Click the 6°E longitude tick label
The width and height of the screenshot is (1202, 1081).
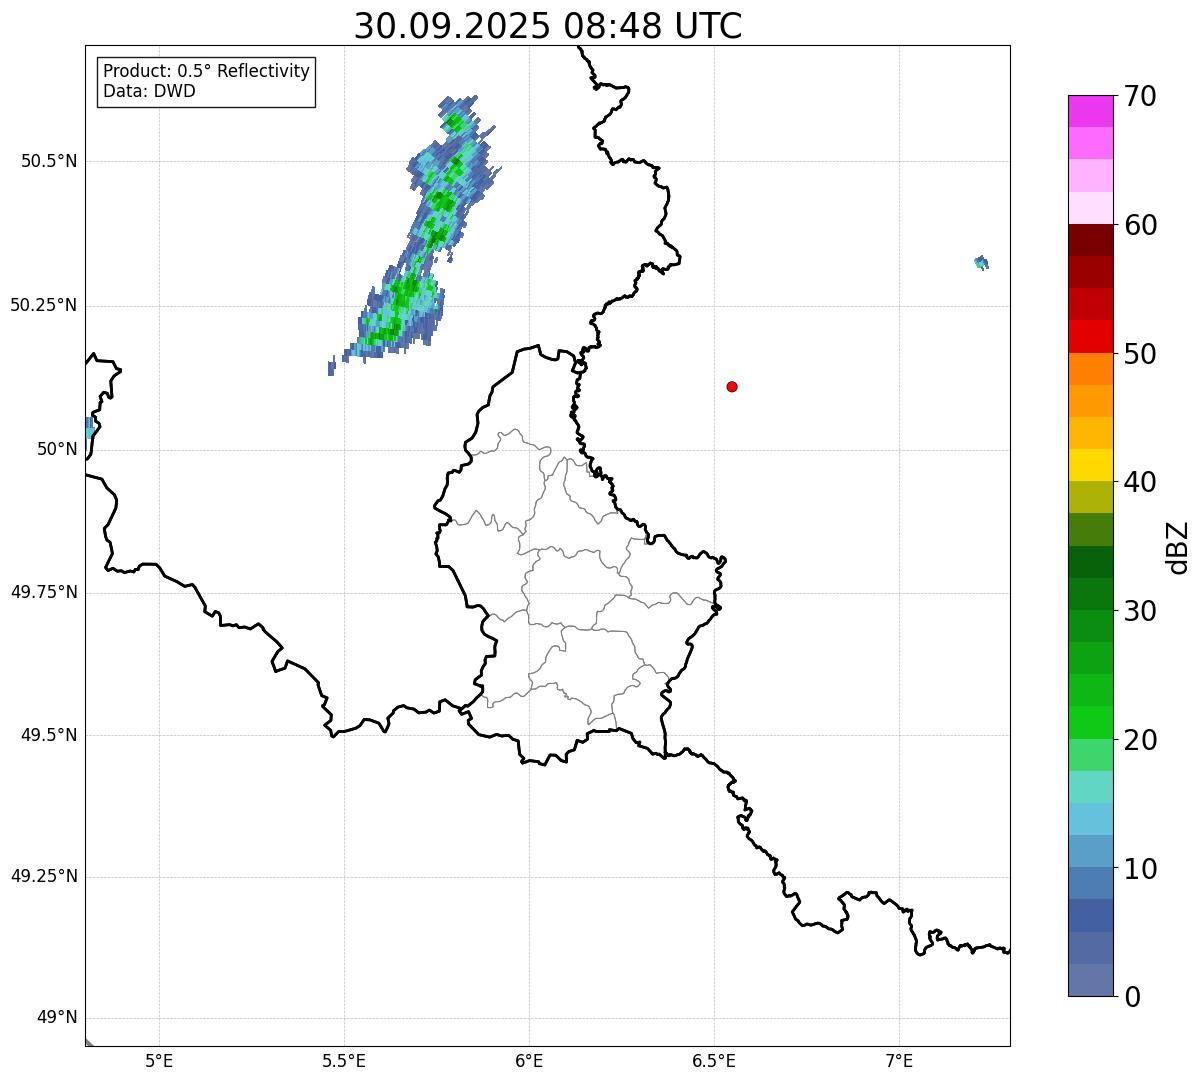(x=529, y=1060)
